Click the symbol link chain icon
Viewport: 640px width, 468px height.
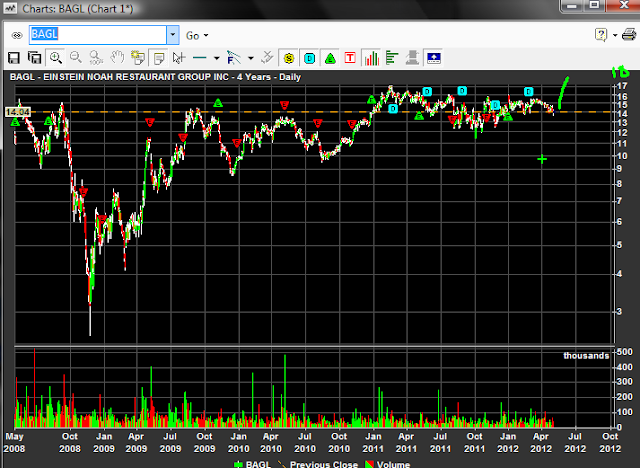(17, 35)
